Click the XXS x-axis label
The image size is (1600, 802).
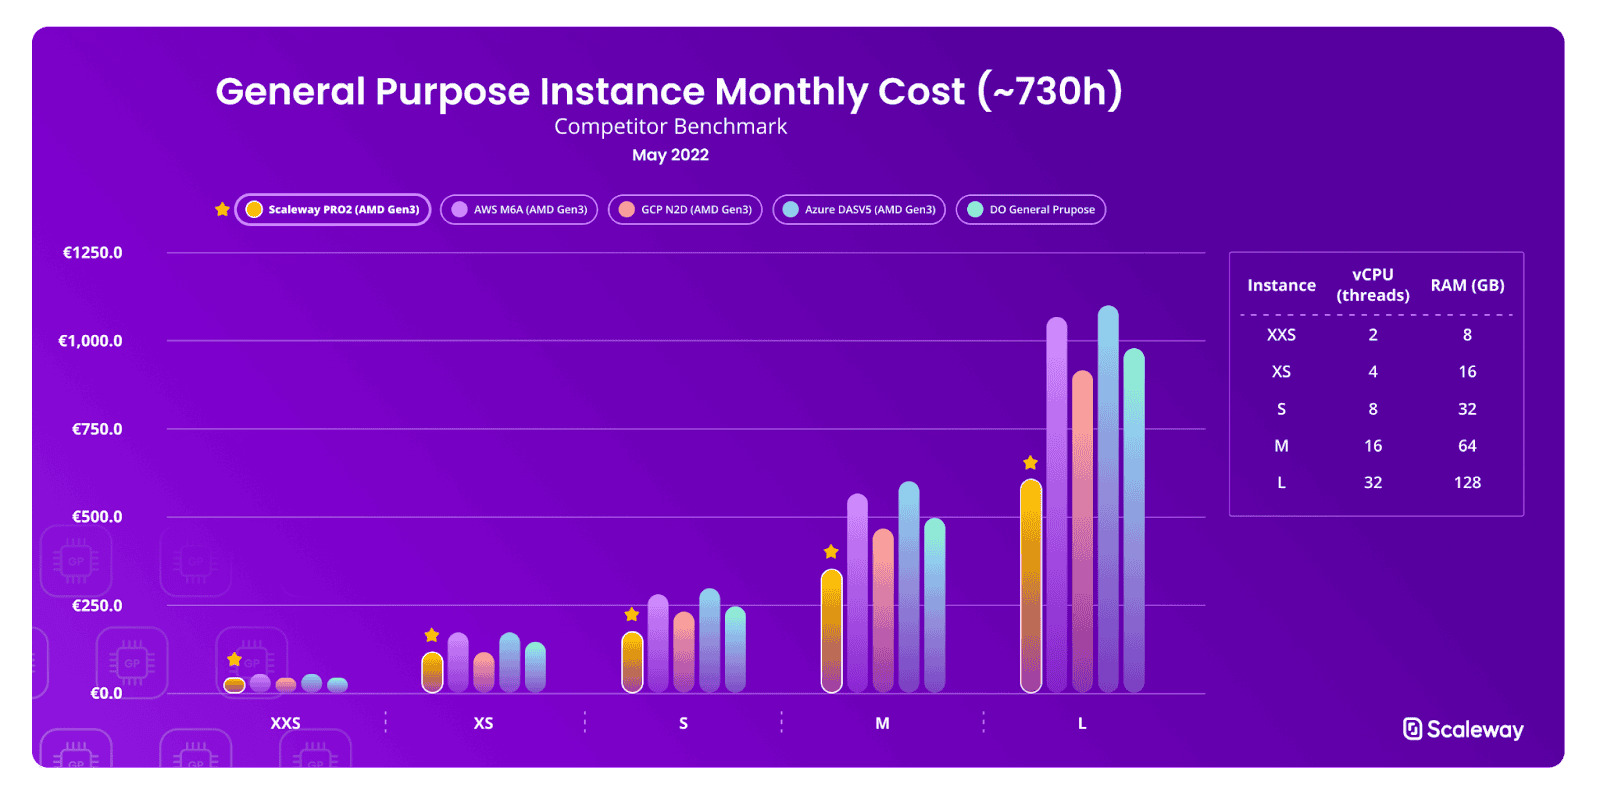(285, 723)
